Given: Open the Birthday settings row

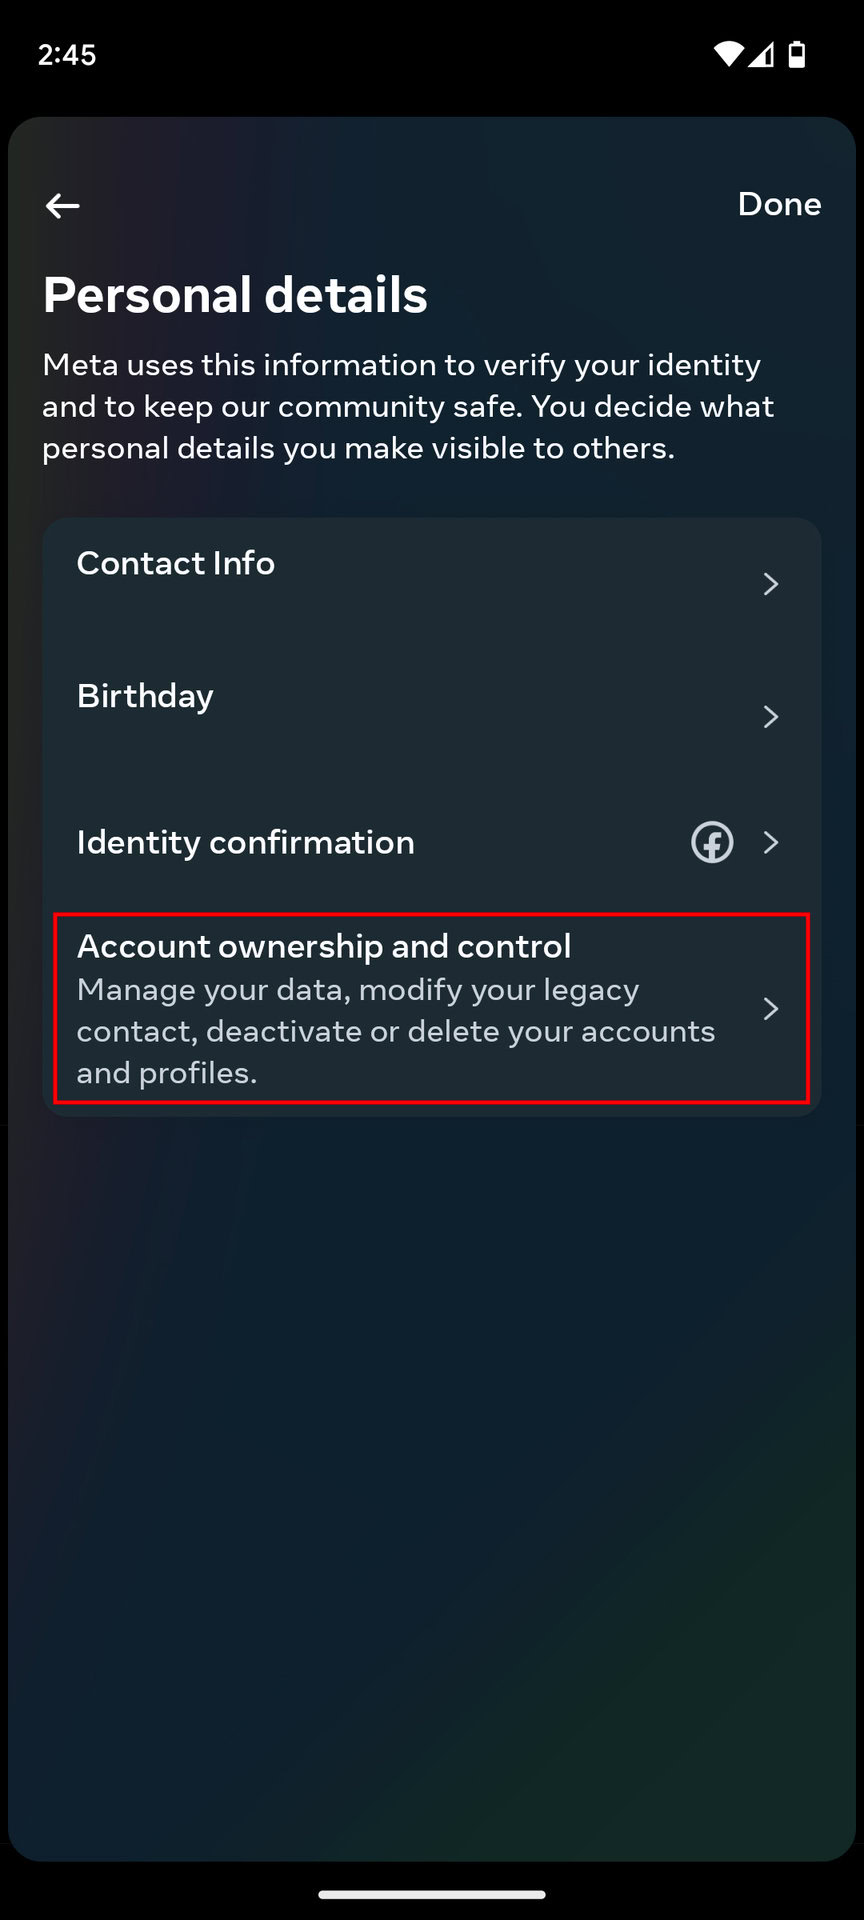Looking at the screenshot, I should [x=146, y=697].
